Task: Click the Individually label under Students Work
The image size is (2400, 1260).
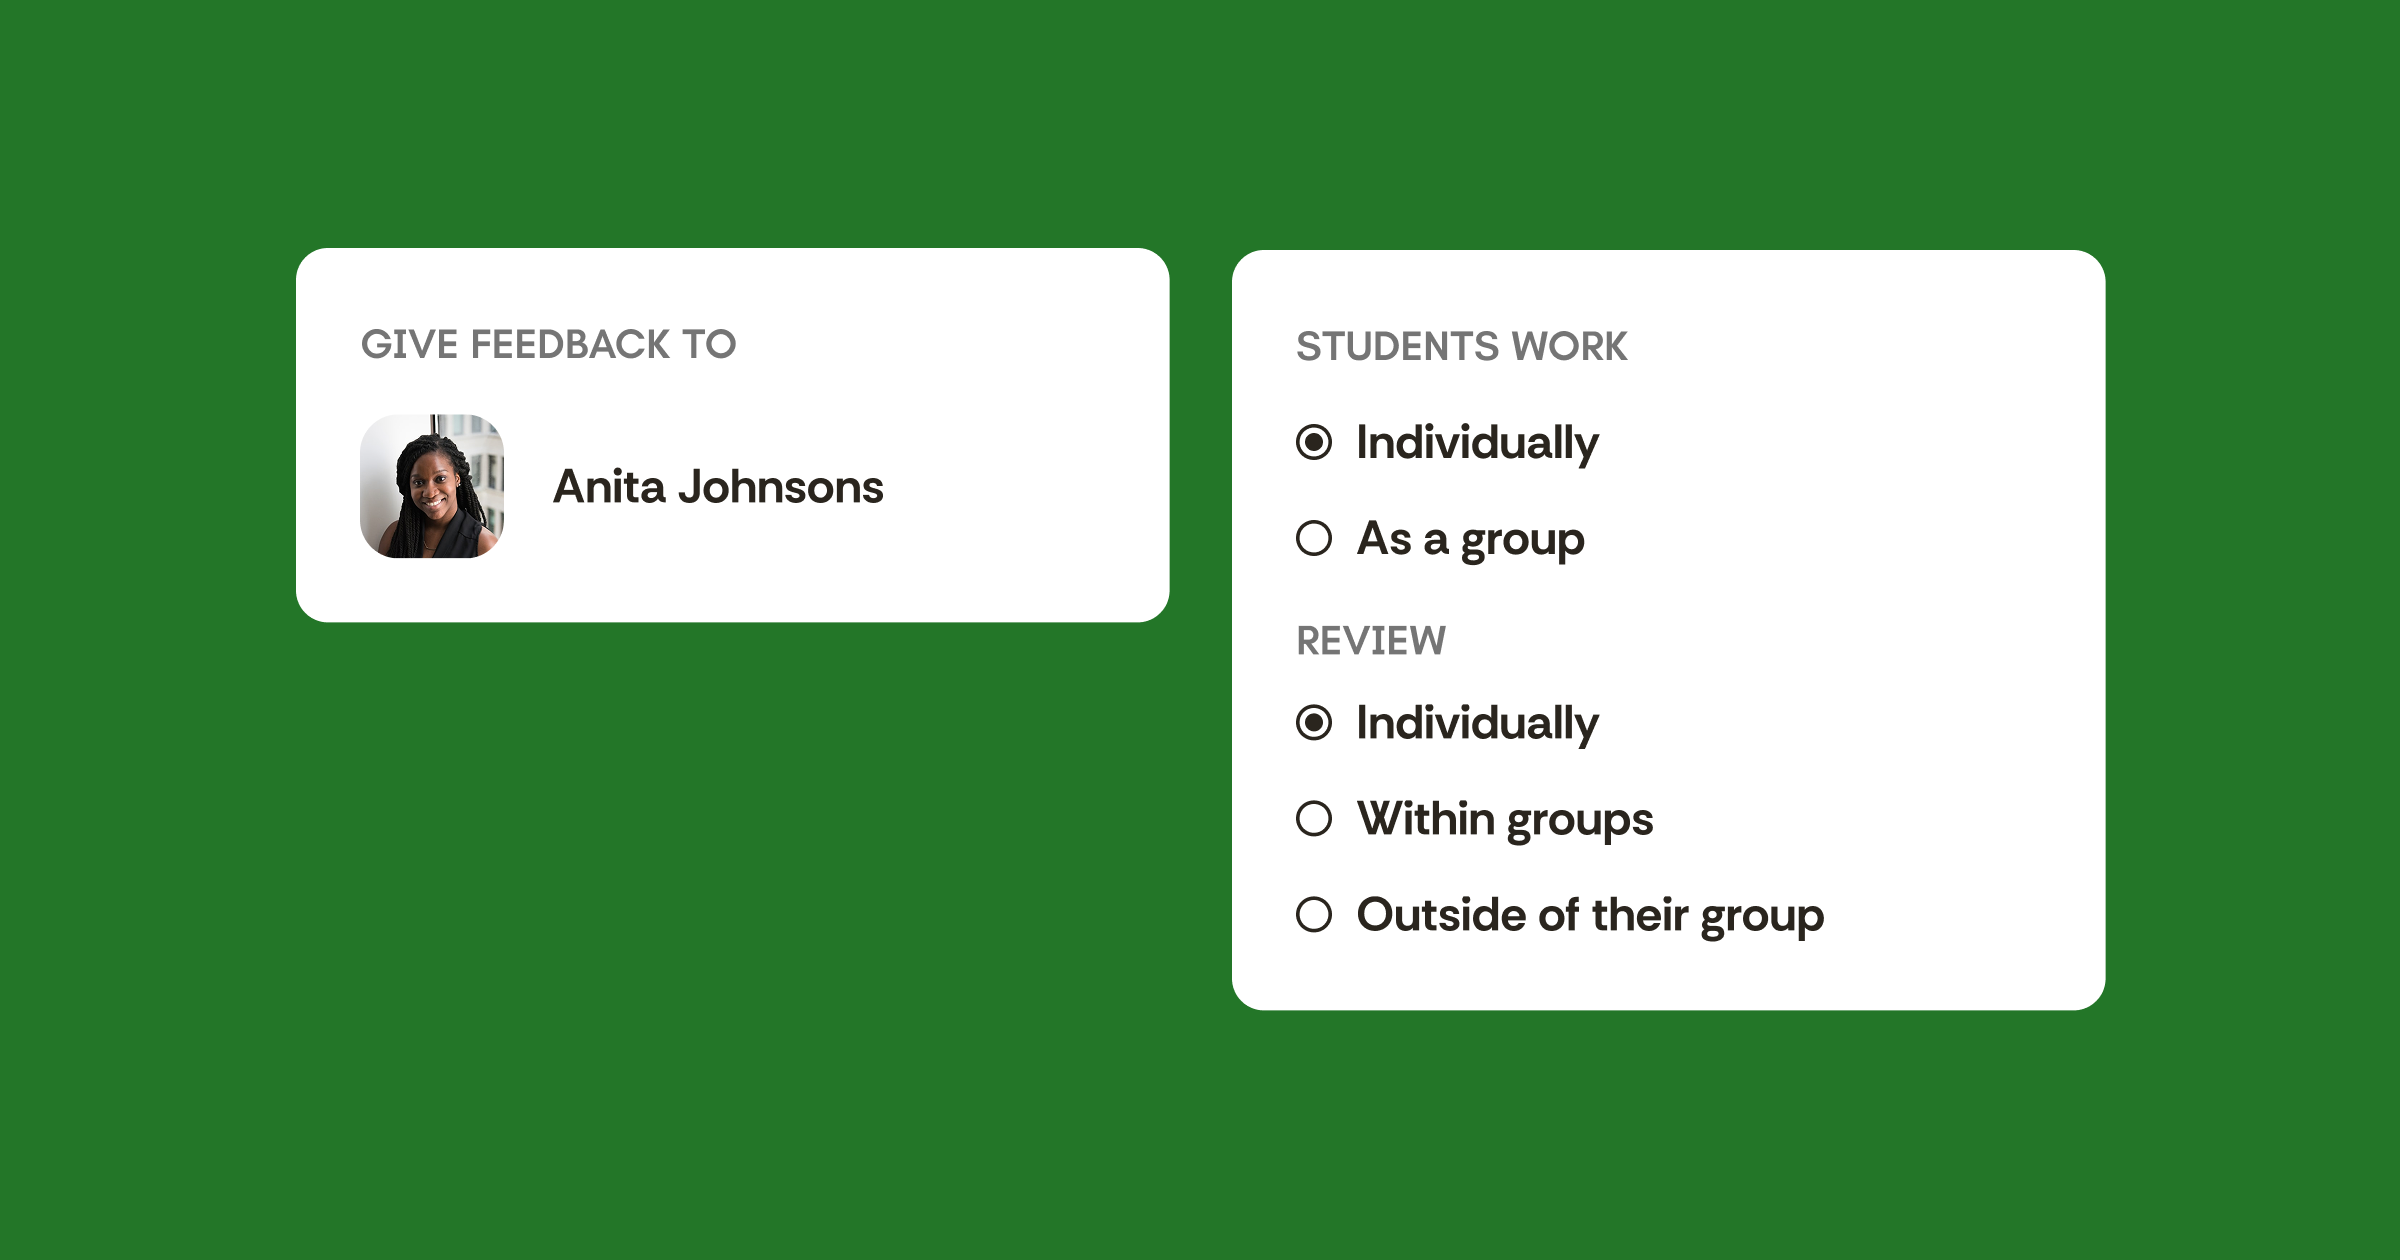Action: [x=1477, y=445]
